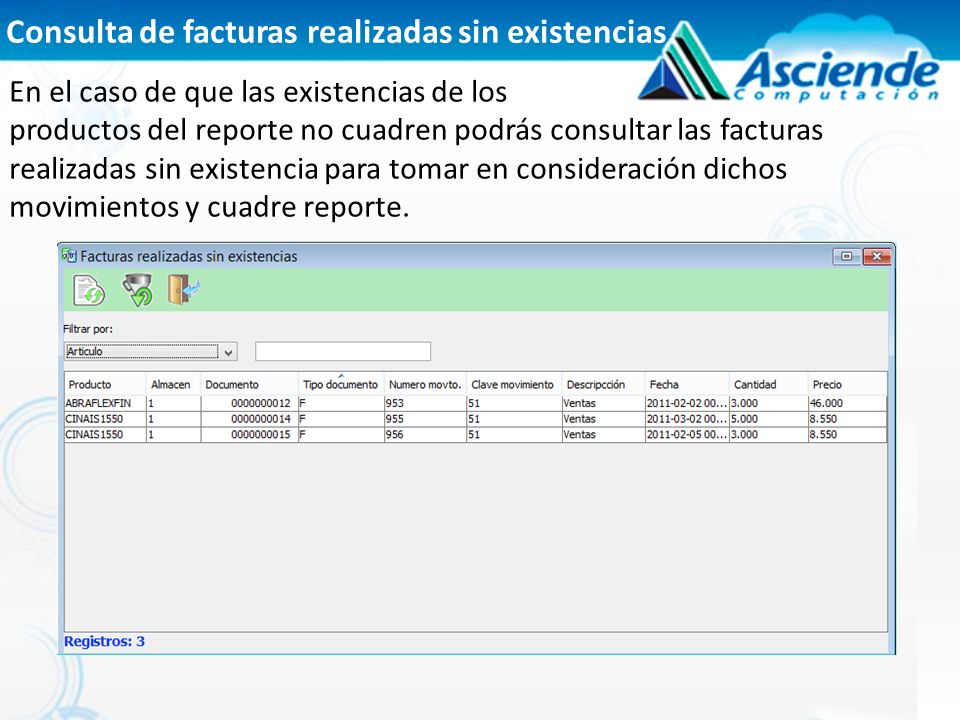The image size is (960, 720).
Task: Click movement number 953
Action: pos(425,403)
